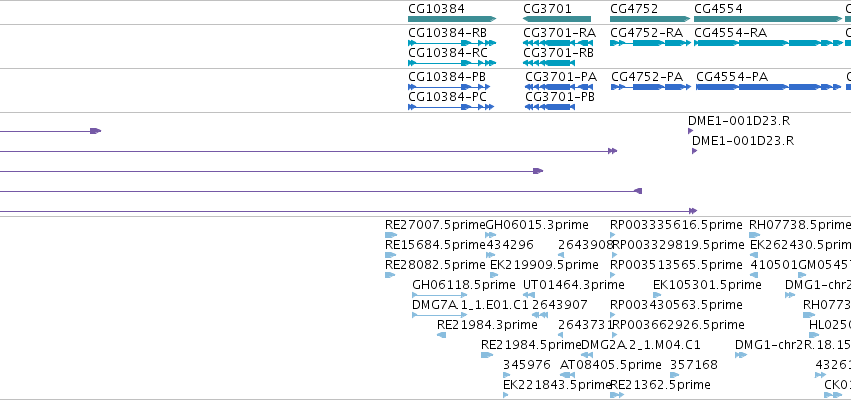The height and width of the screenshot is (400, 851).
Task: Click the CG10384-PC protein feature
Action: (451, 107)
